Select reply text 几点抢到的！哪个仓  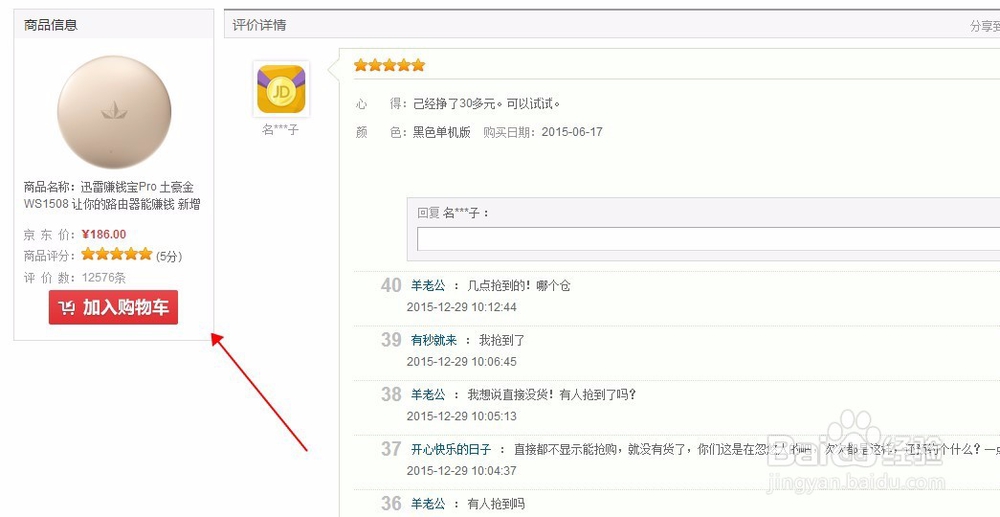coord(518,286)
